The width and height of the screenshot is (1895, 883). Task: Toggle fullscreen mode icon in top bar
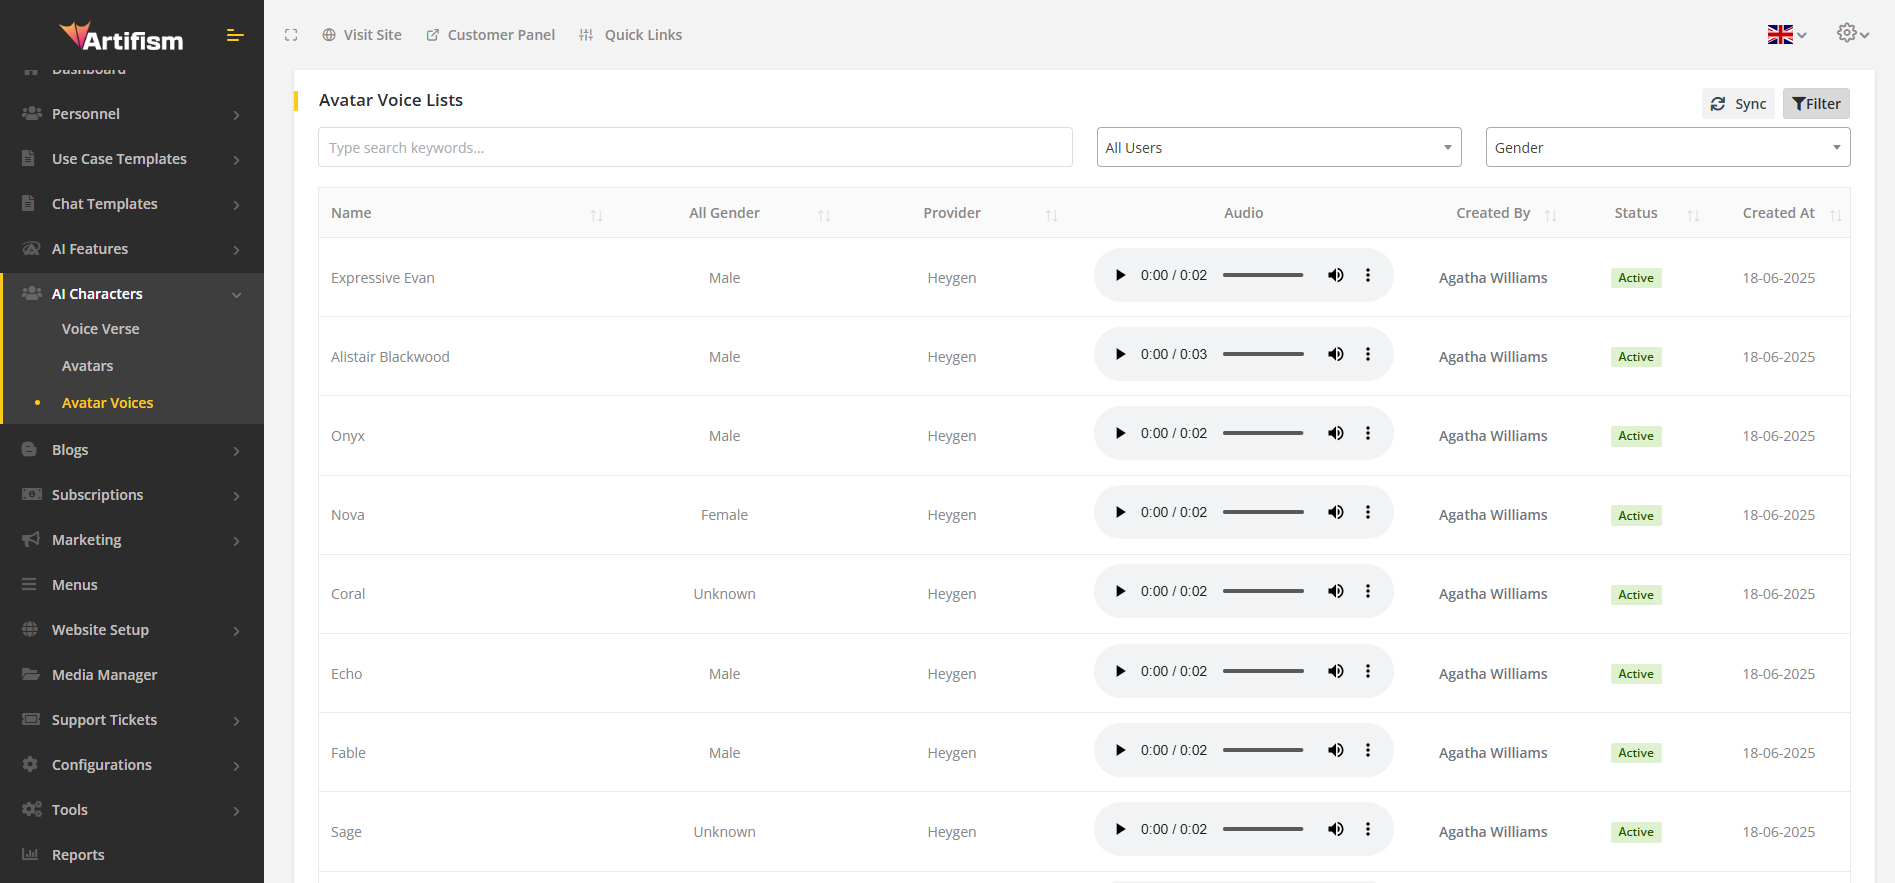coord(291,35)
